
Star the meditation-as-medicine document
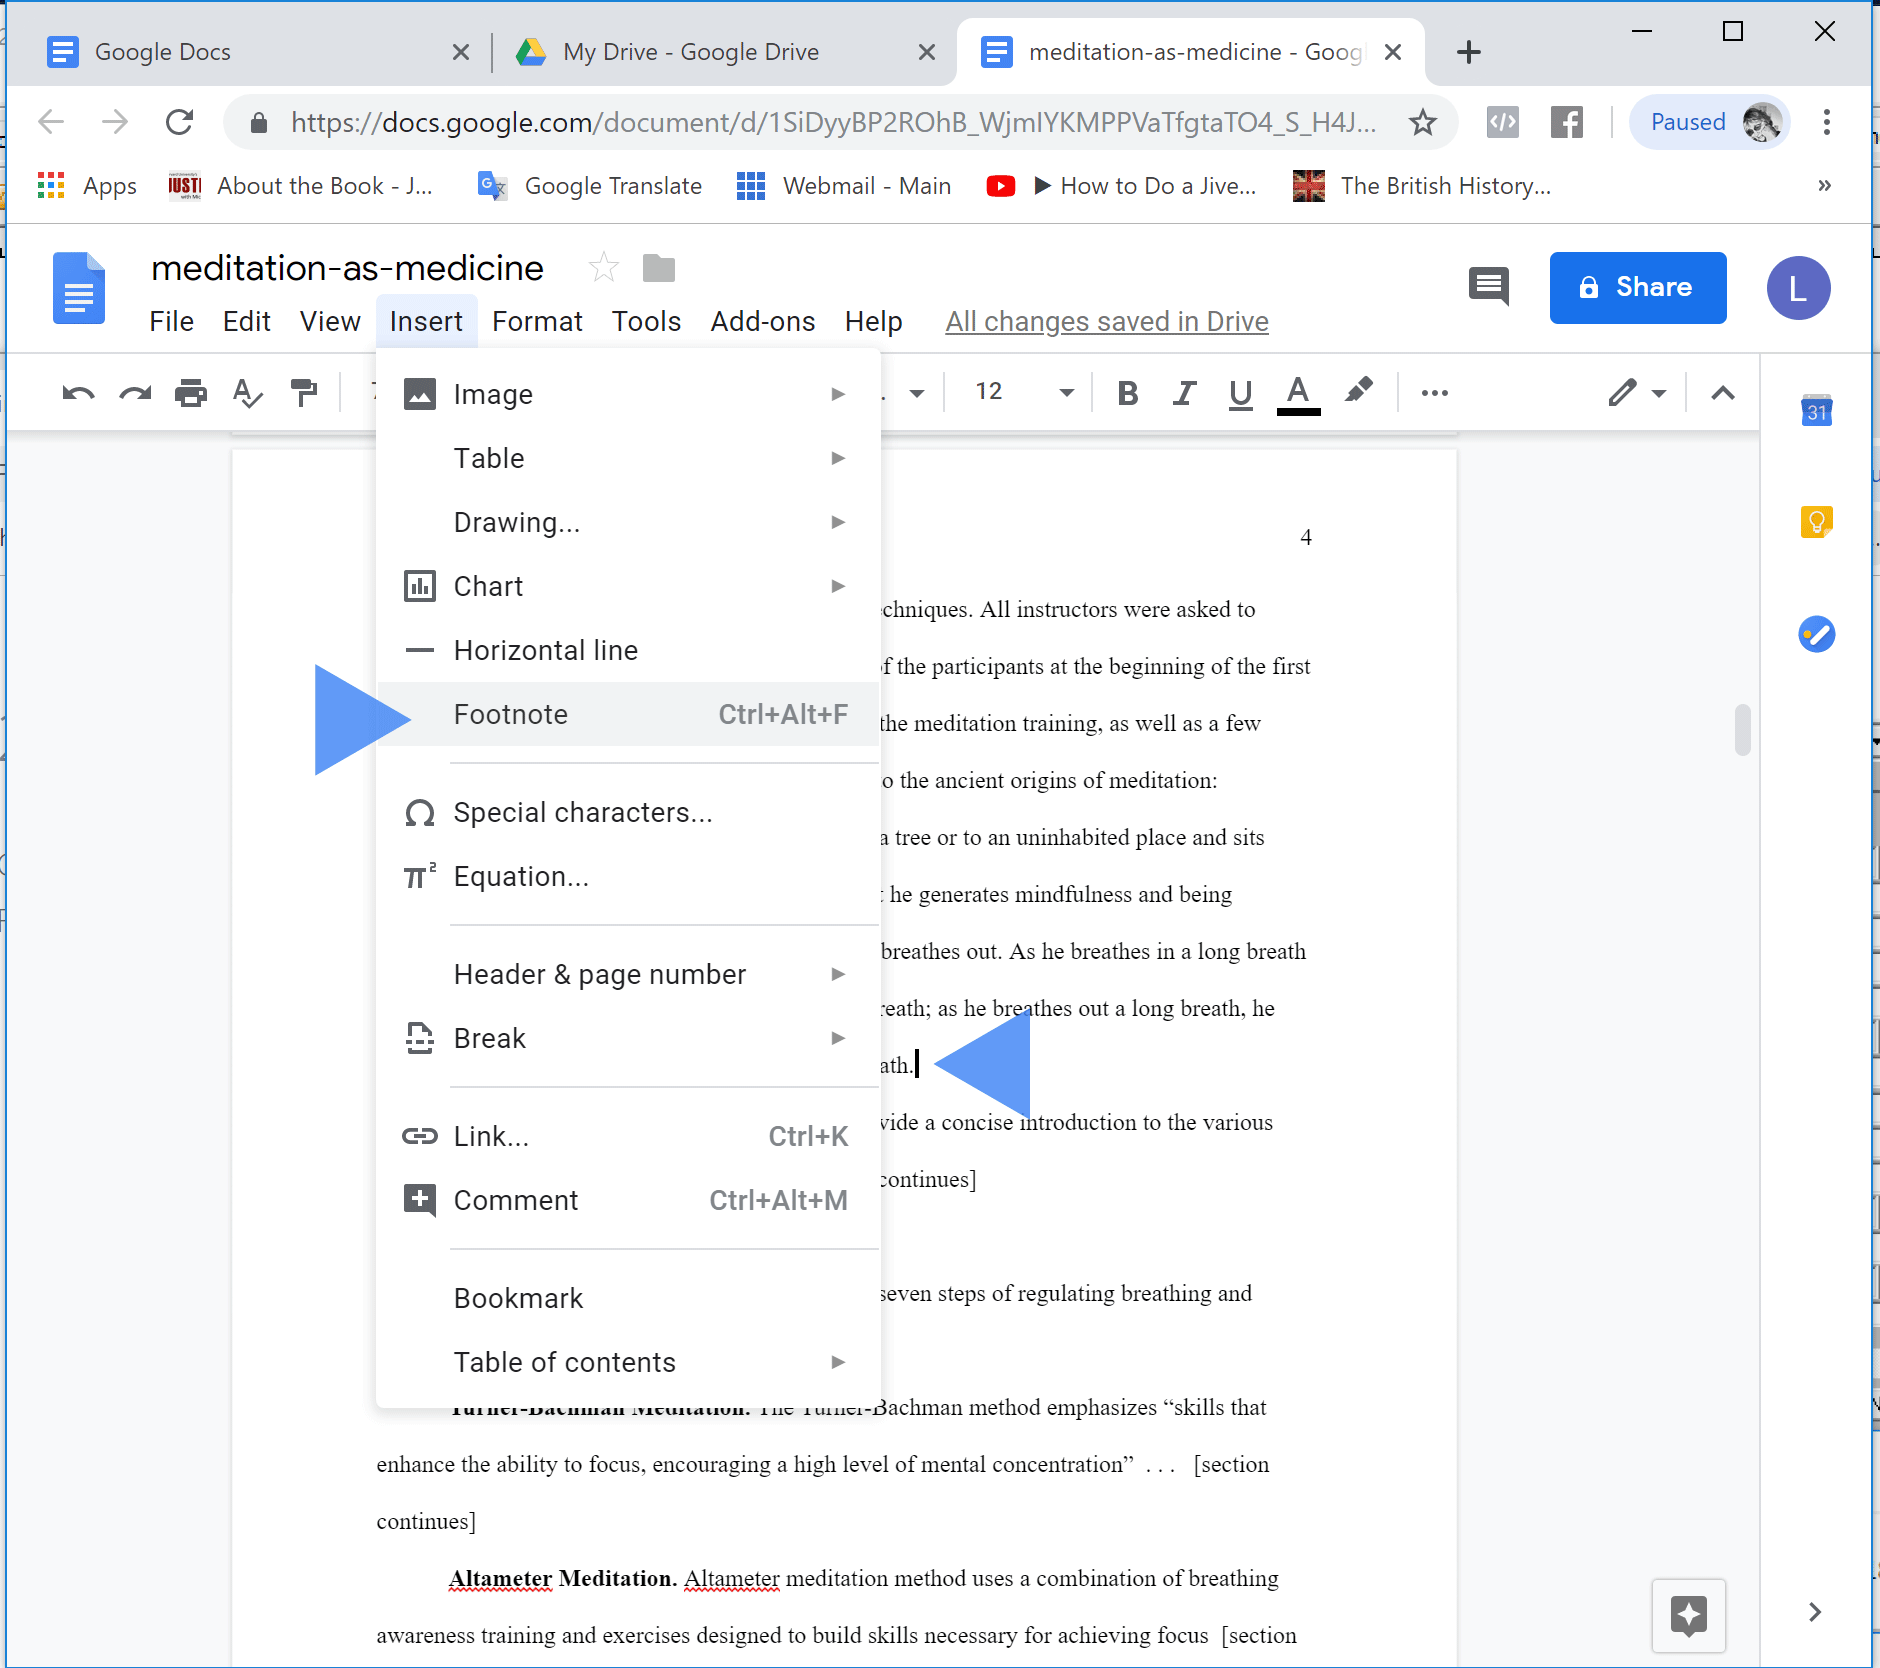click(x=603, y=268)
